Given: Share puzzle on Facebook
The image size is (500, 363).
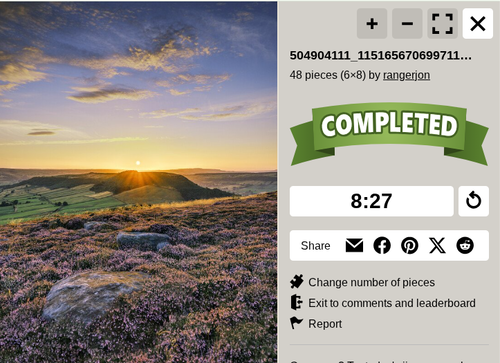Looking at the screenshot, I should click(382, 245).
